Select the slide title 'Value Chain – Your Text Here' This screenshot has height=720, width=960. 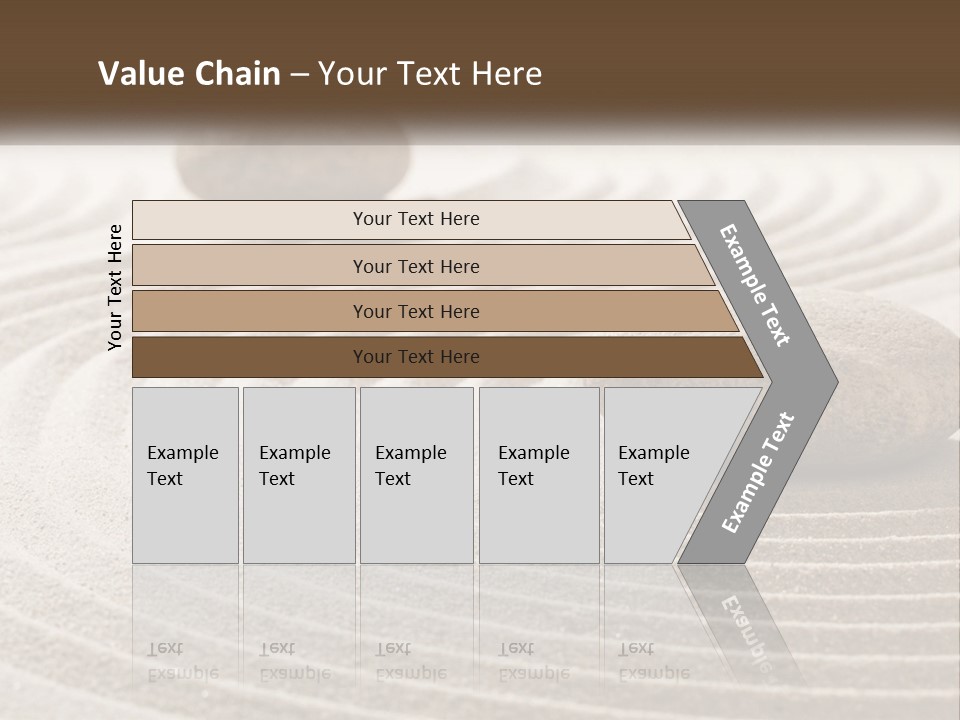pyautogui.click(x=320, y=73)
